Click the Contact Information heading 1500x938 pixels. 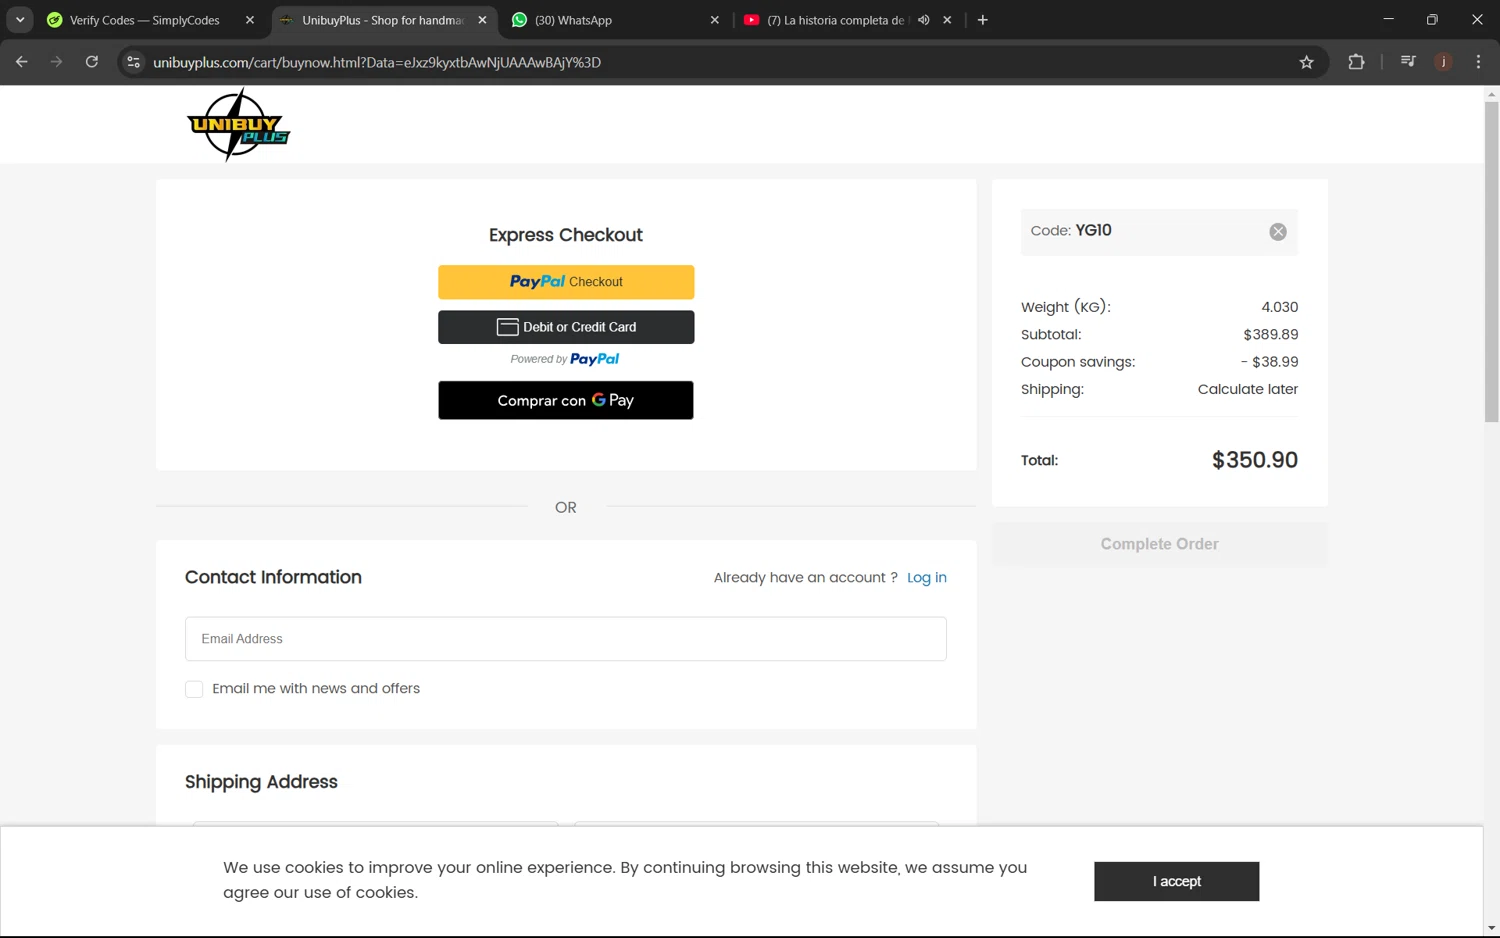tap(273, 577)
